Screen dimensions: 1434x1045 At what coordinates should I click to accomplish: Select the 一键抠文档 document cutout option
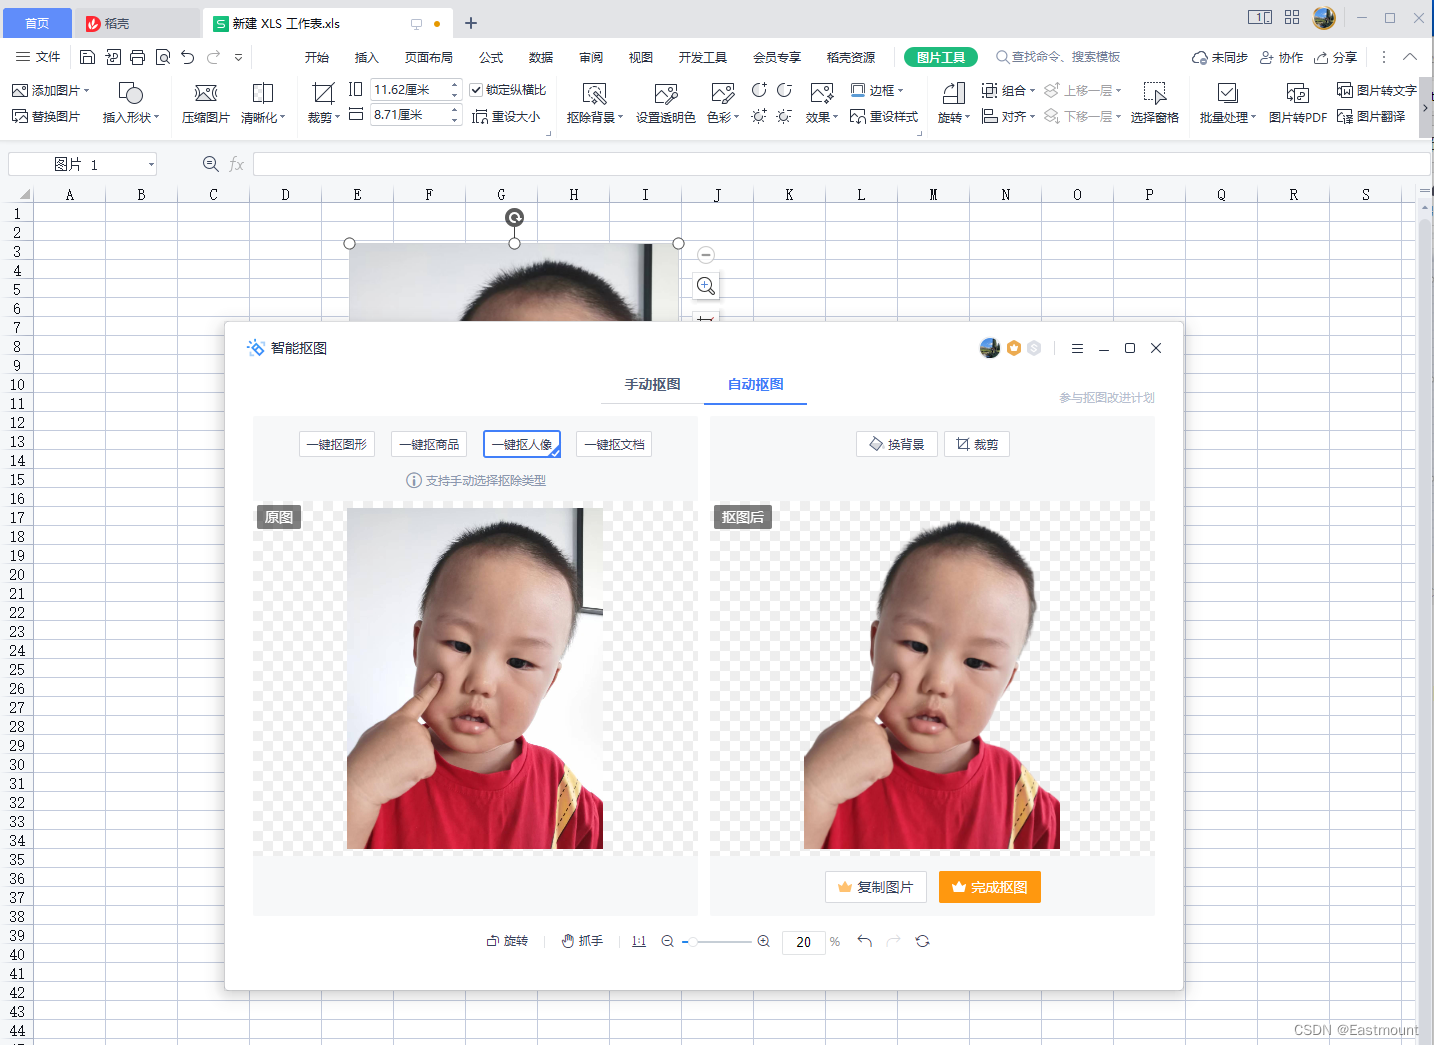[614, 444]
